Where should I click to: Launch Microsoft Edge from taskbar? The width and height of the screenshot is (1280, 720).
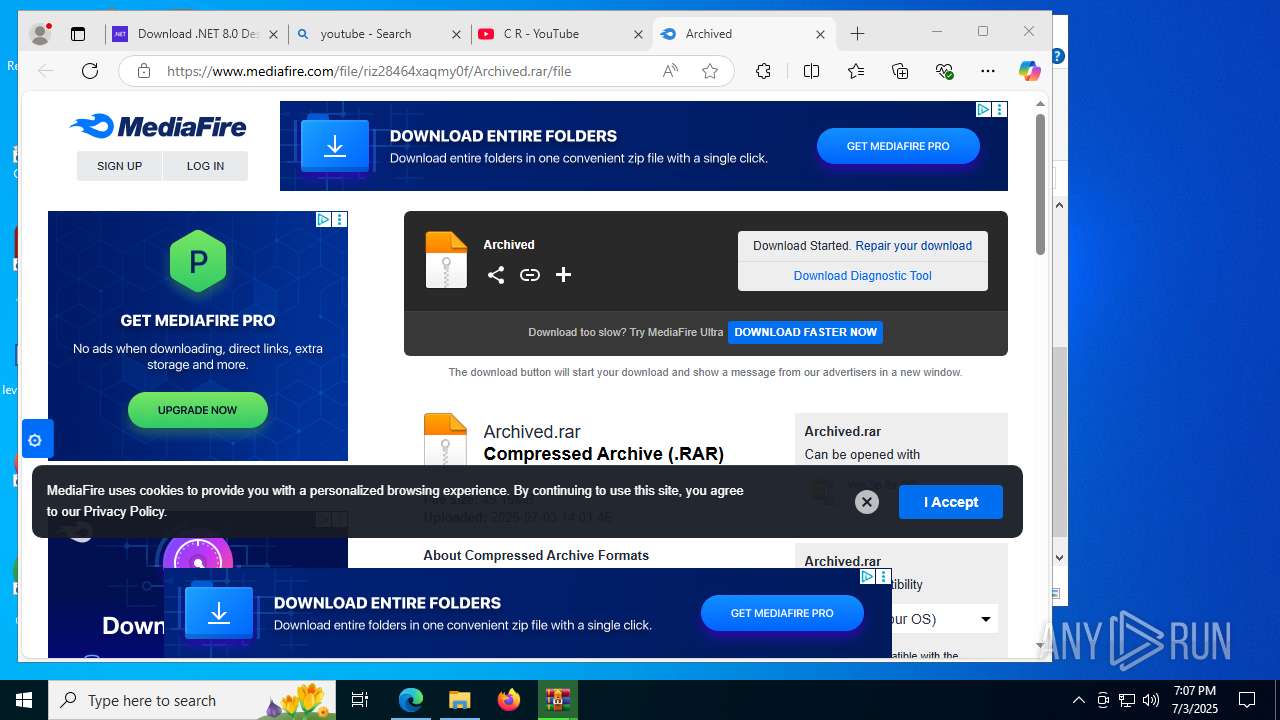pyautogui.click(x=411, y=700)
